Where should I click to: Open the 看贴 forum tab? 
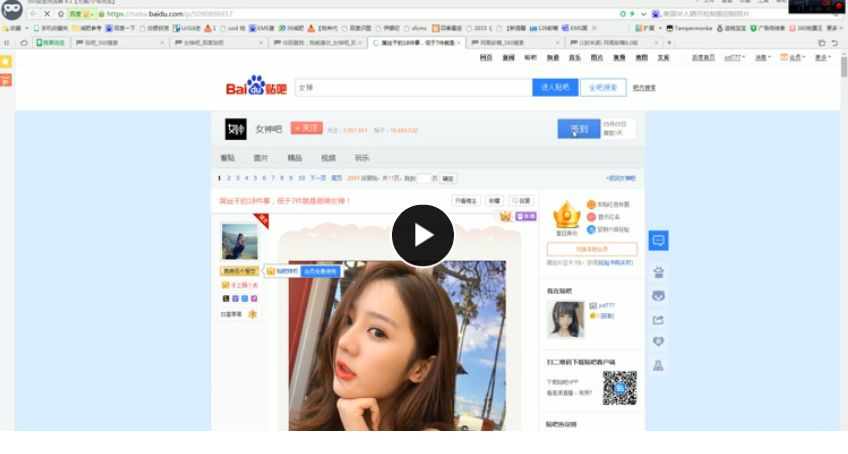point(228,158)
